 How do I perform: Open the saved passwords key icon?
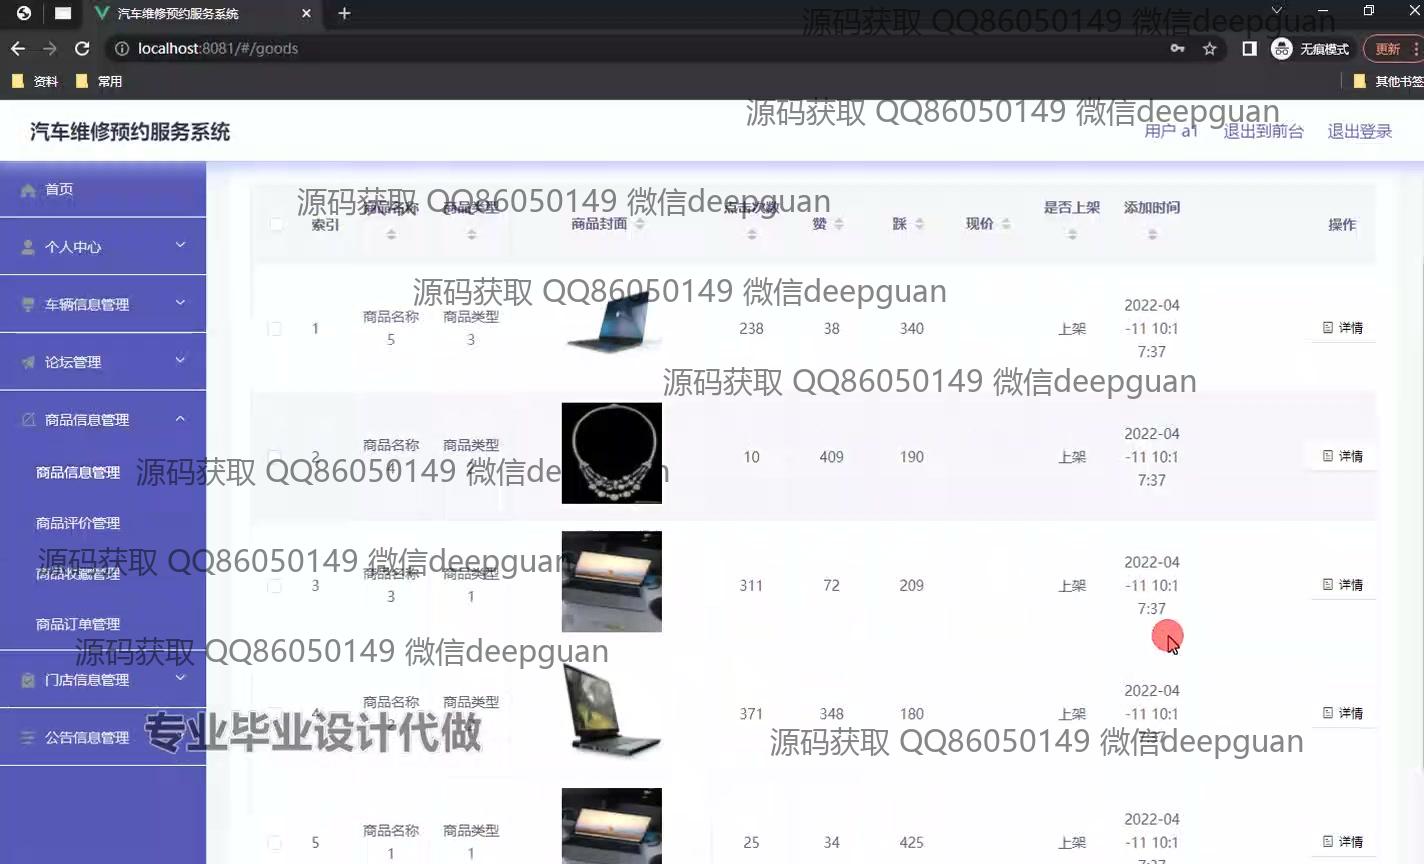point(1178,48)
